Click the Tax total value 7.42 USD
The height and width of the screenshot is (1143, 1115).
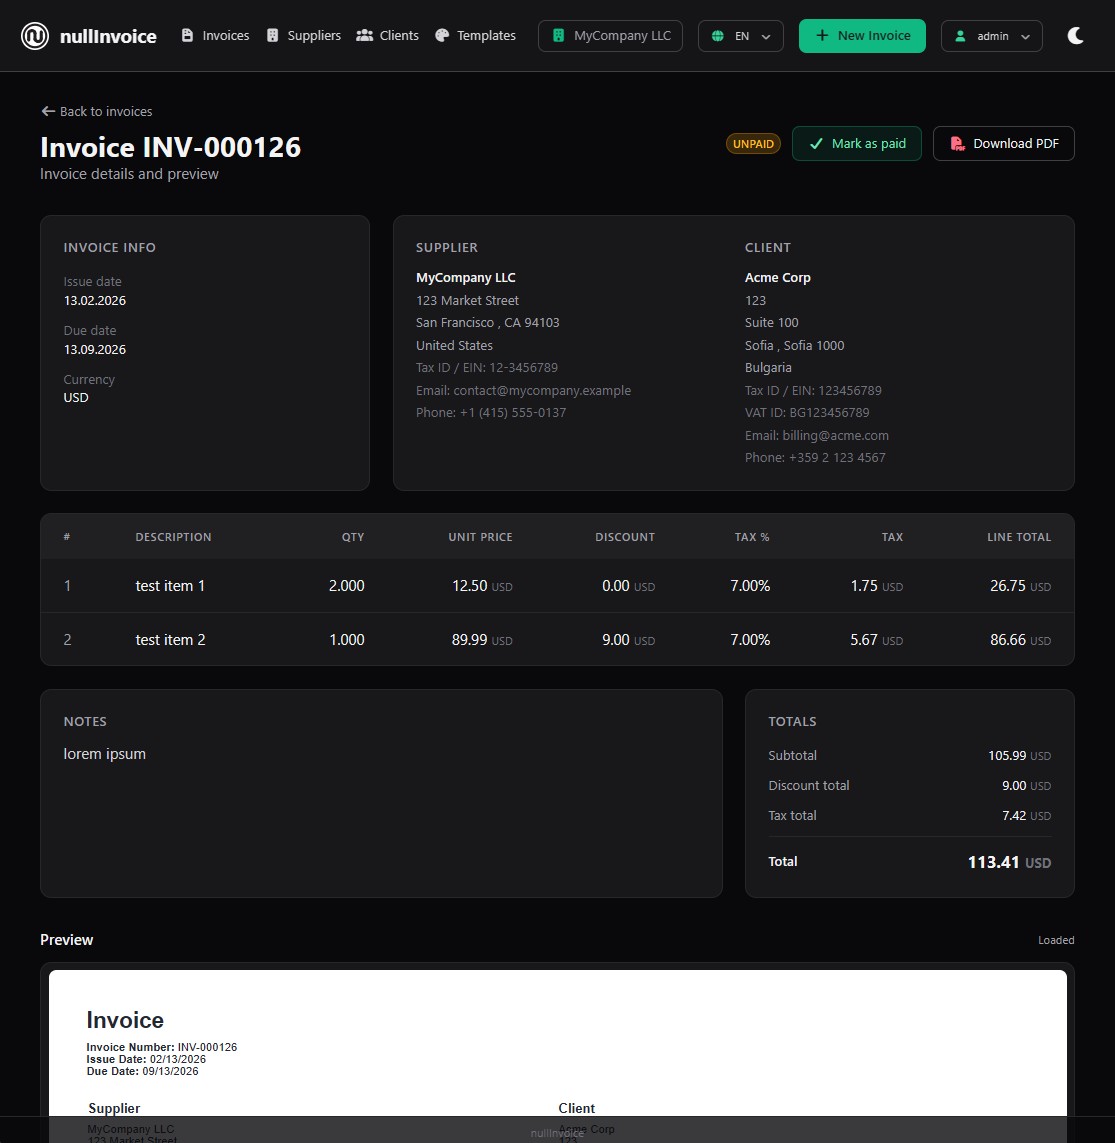(x=1026, y=815)
